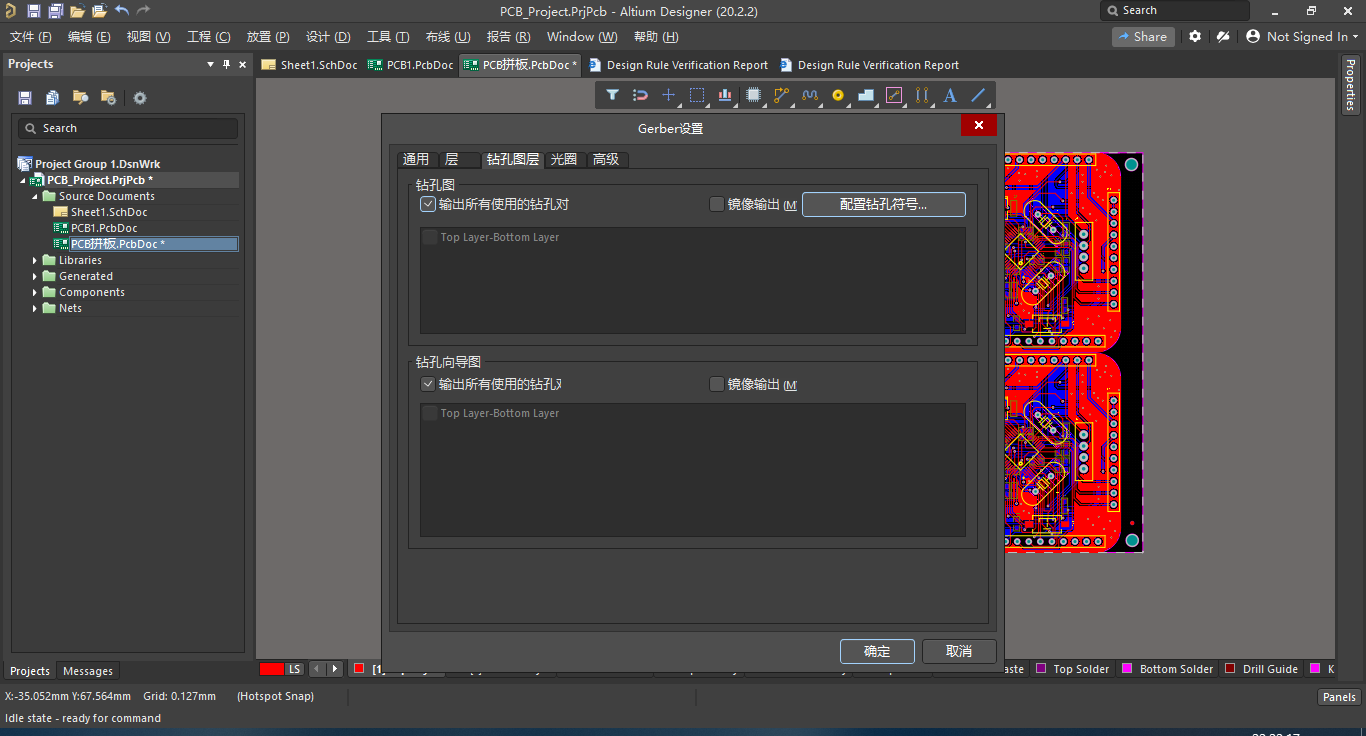Collapse the Source Documents folder
This screenshot has height=736, width=1366.
tap(34, 195)
